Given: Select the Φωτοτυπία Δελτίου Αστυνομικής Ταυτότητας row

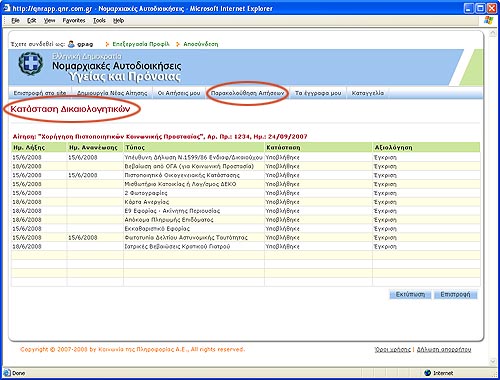Looking at the screenshot, I should click(246, 238).
